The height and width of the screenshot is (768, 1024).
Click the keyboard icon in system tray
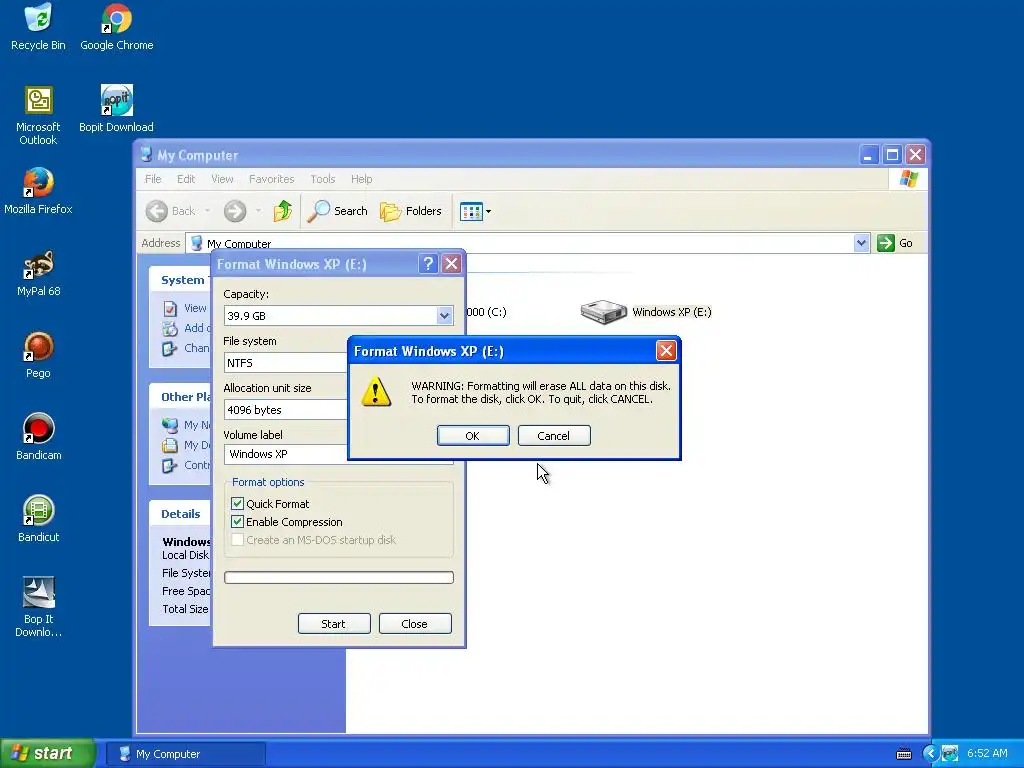[904, 754]
